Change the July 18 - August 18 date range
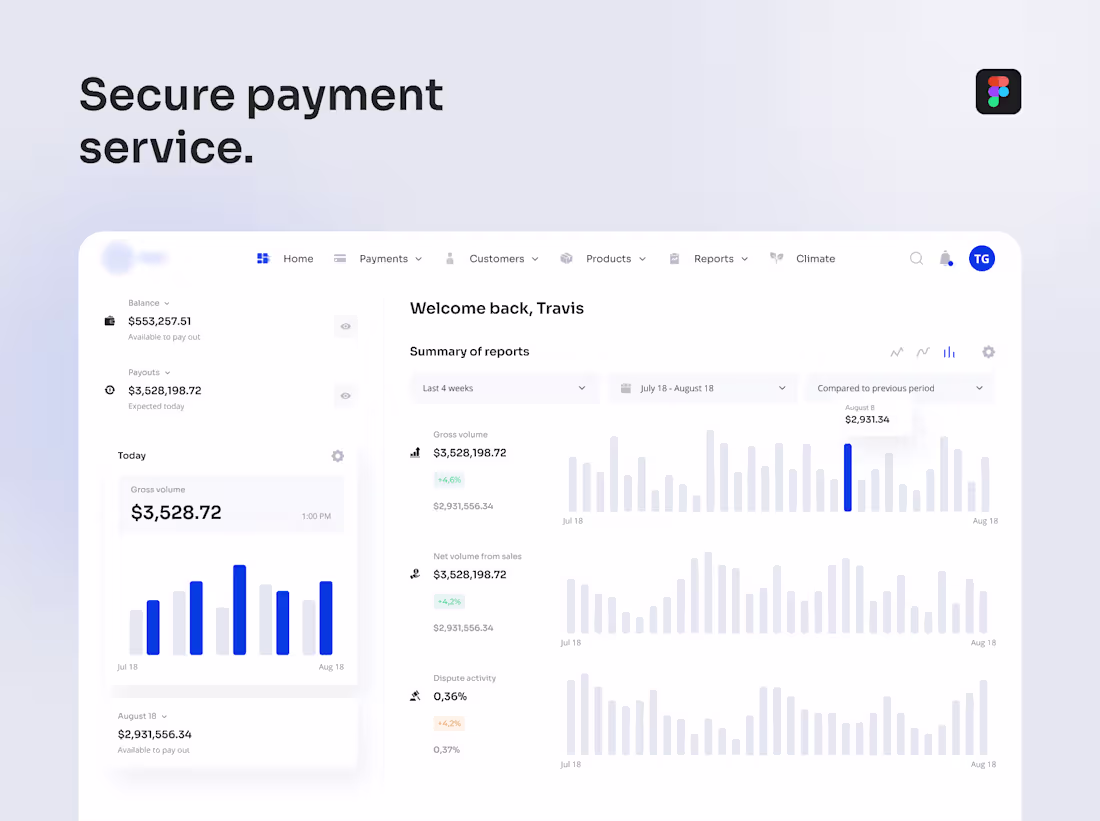 702,388
